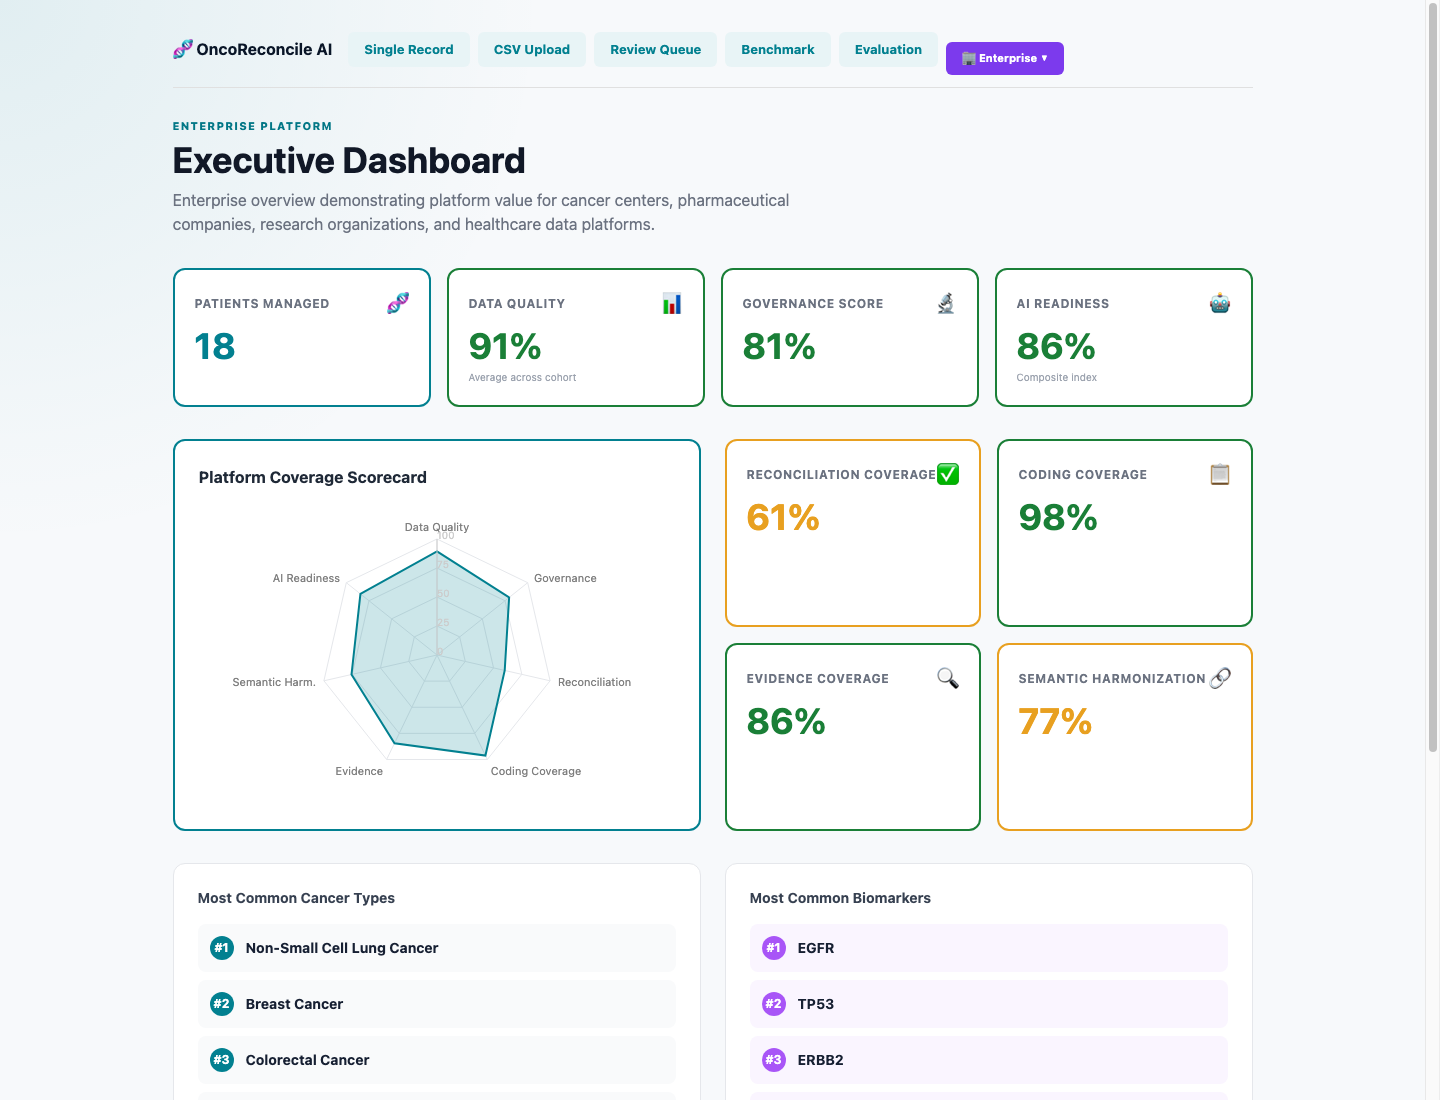The image size is (1440, 1100).
Task: Click the 86% Evidence Coverage value
Action: coord(786,721)
